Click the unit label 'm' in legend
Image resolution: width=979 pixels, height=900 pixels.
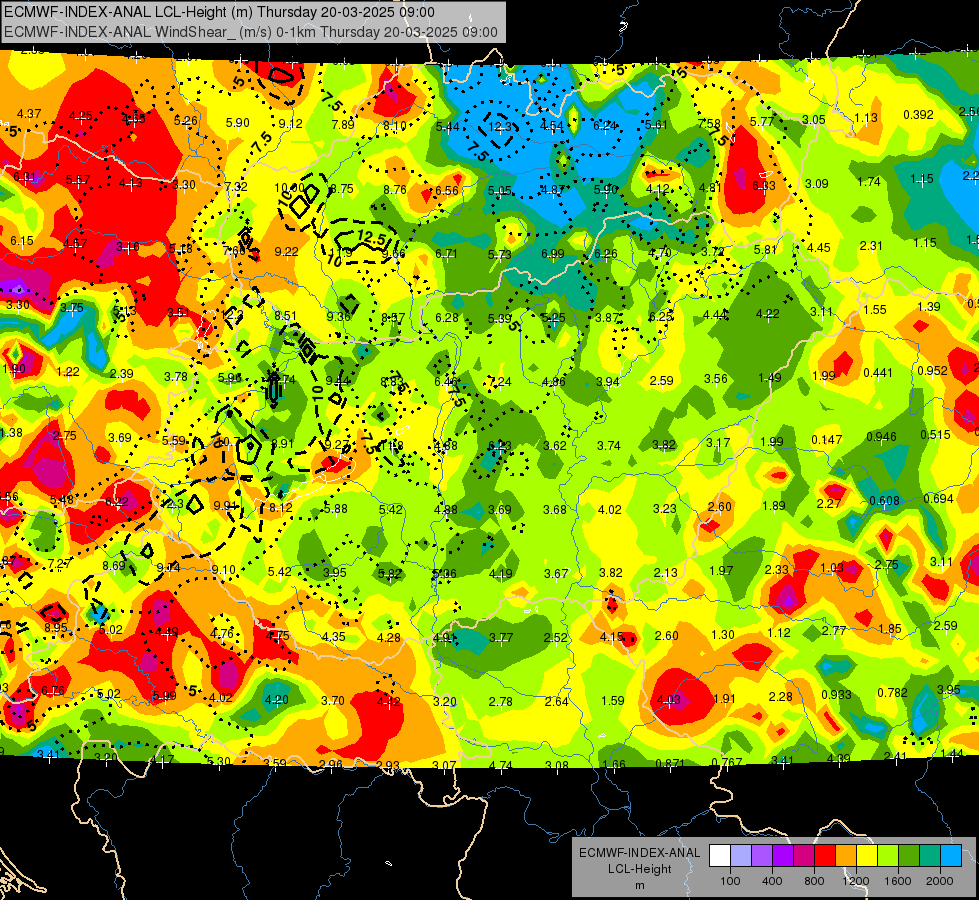click(639, 886)
